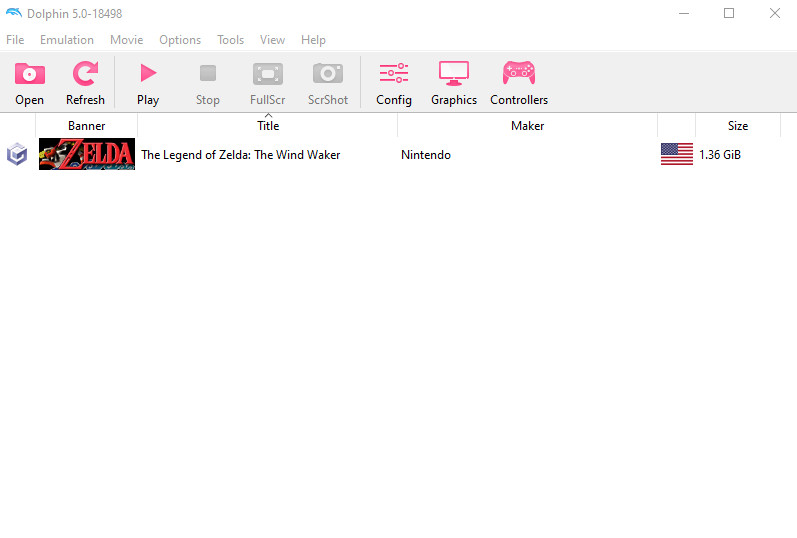797x538 pixels.
Task: Sort the list by the Title column header
Action: (268, 126)
